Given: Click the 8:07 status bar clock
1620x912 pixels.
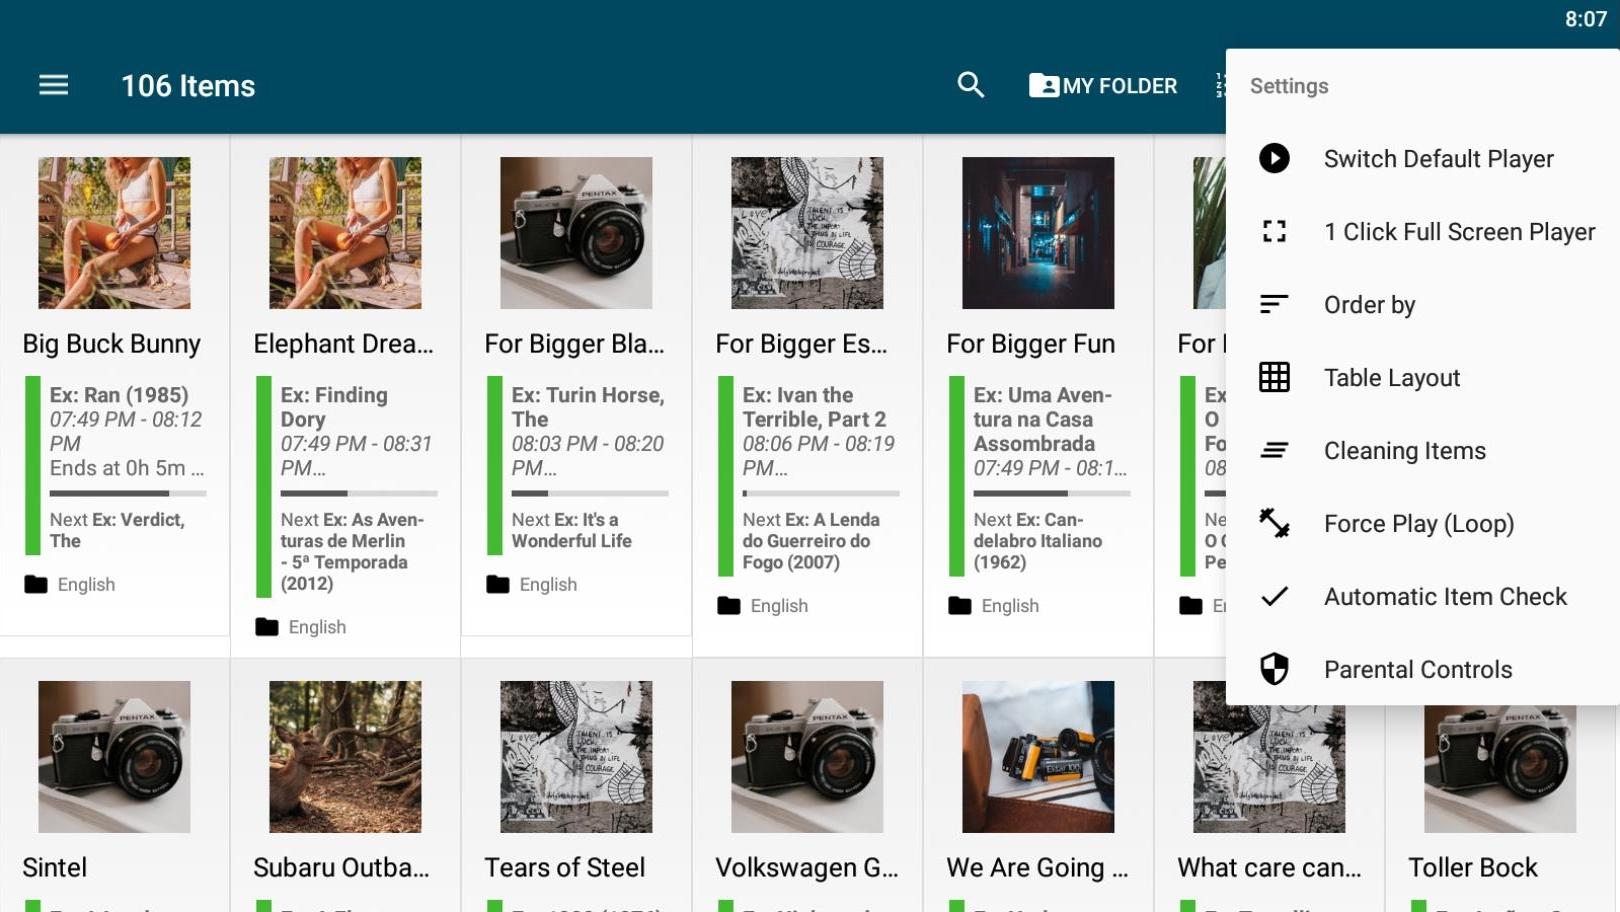Looking at the screenshot, I should pos(1585,19).
